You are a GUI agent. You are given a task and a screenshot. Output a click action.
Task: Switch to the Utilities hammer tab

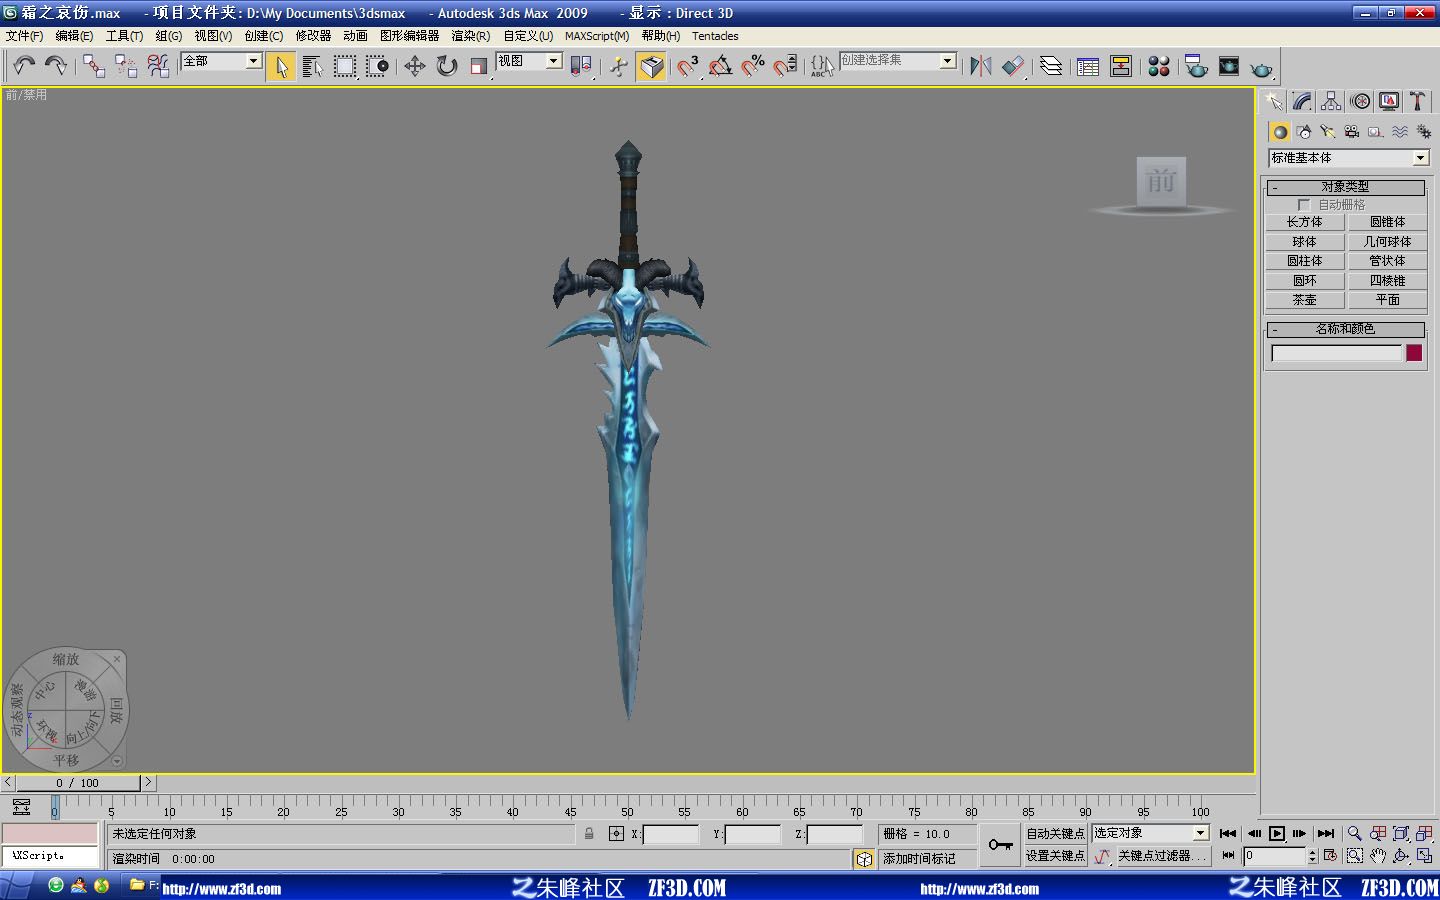coord(1418,101)
